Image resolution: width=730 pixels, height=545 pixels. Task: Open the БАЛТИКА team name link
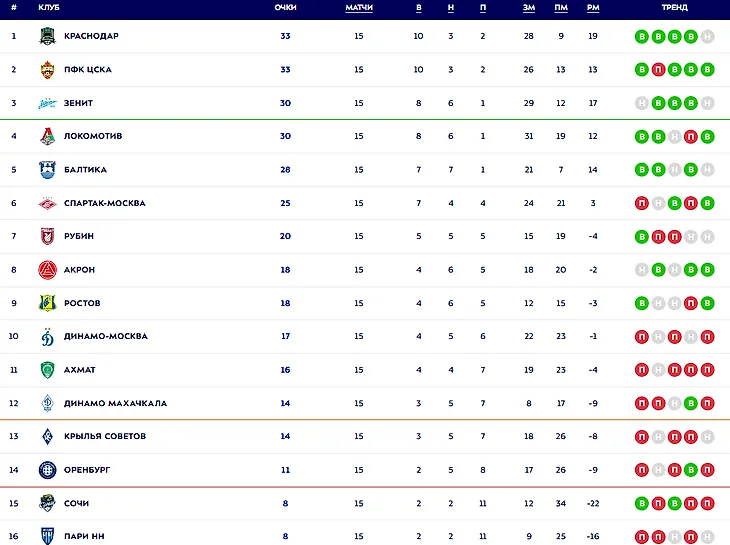click(x=85, y=170)
